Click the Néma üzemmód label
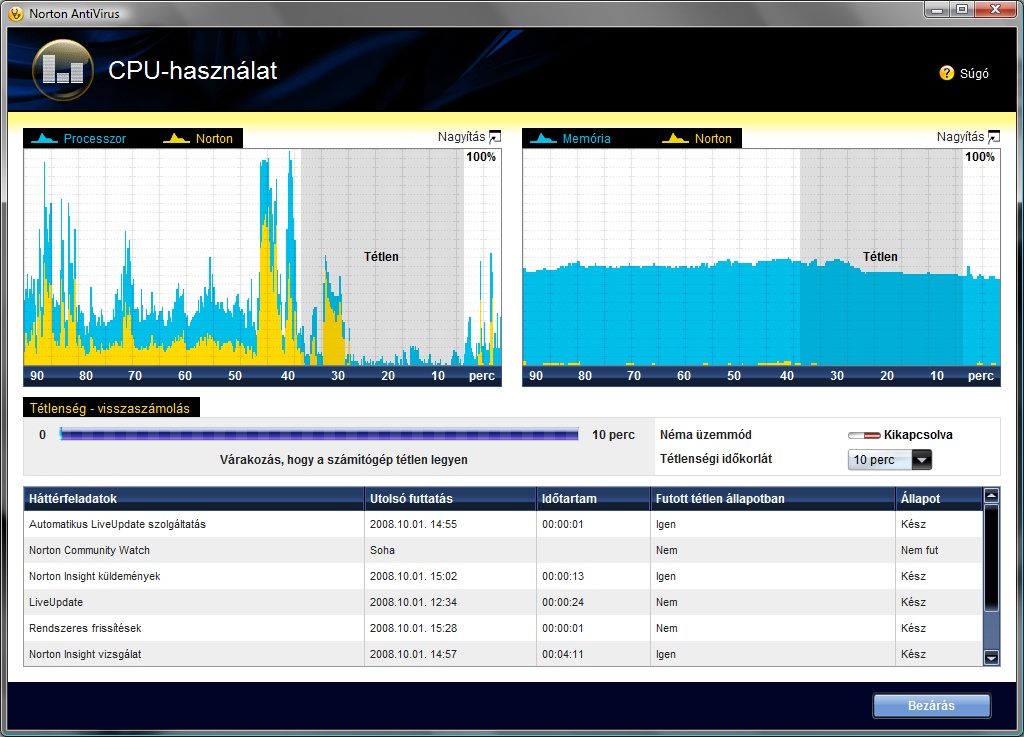Image resolution: width=1024 pixels, height=737 pixels. click(x=705, y=435)
